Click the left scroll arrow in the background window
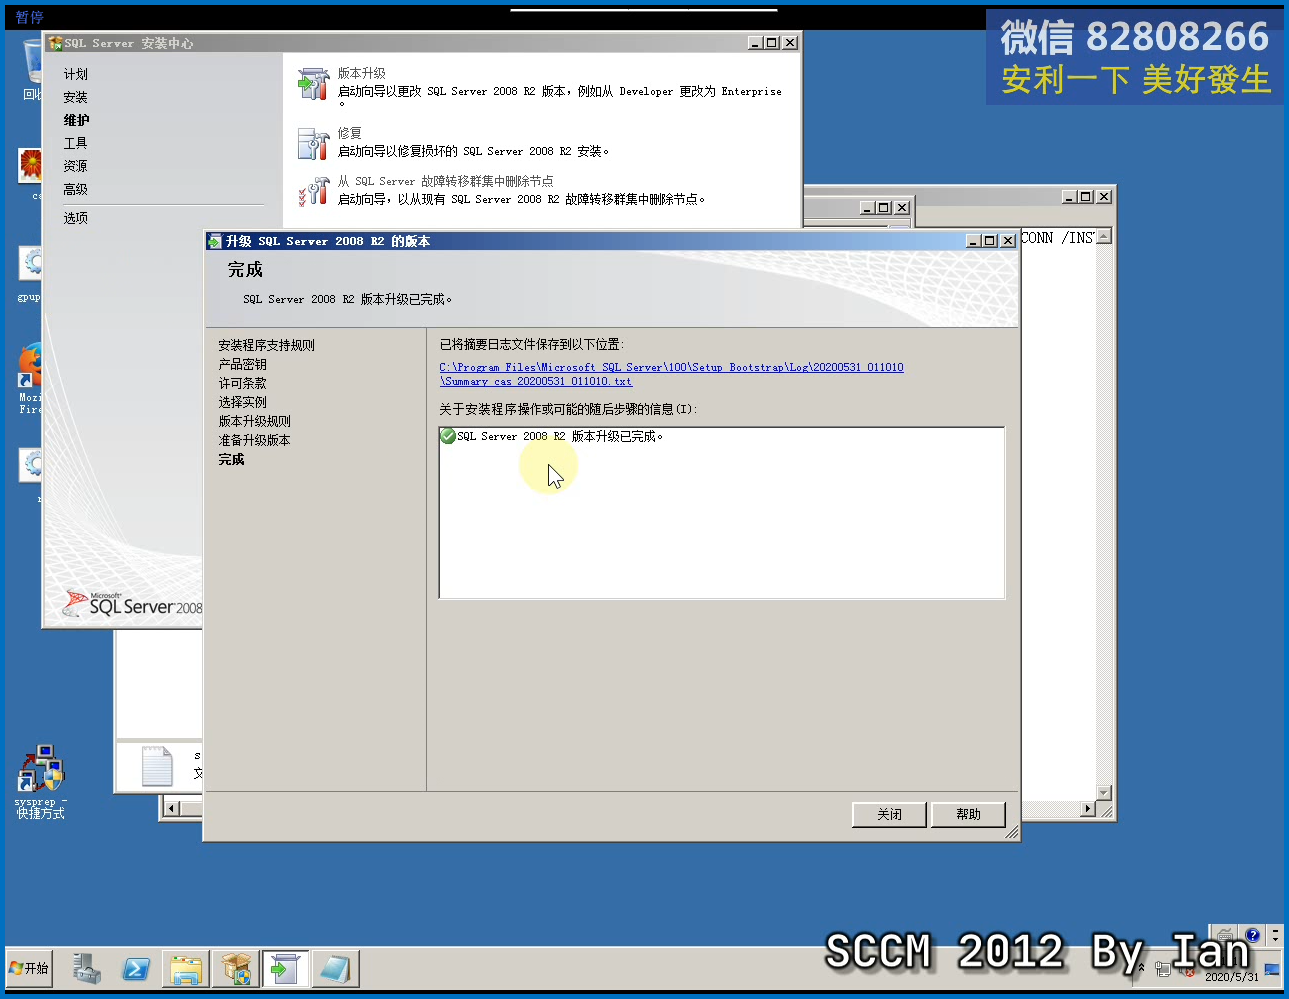The image size is (1289, 999). click(x=171, y=808)
